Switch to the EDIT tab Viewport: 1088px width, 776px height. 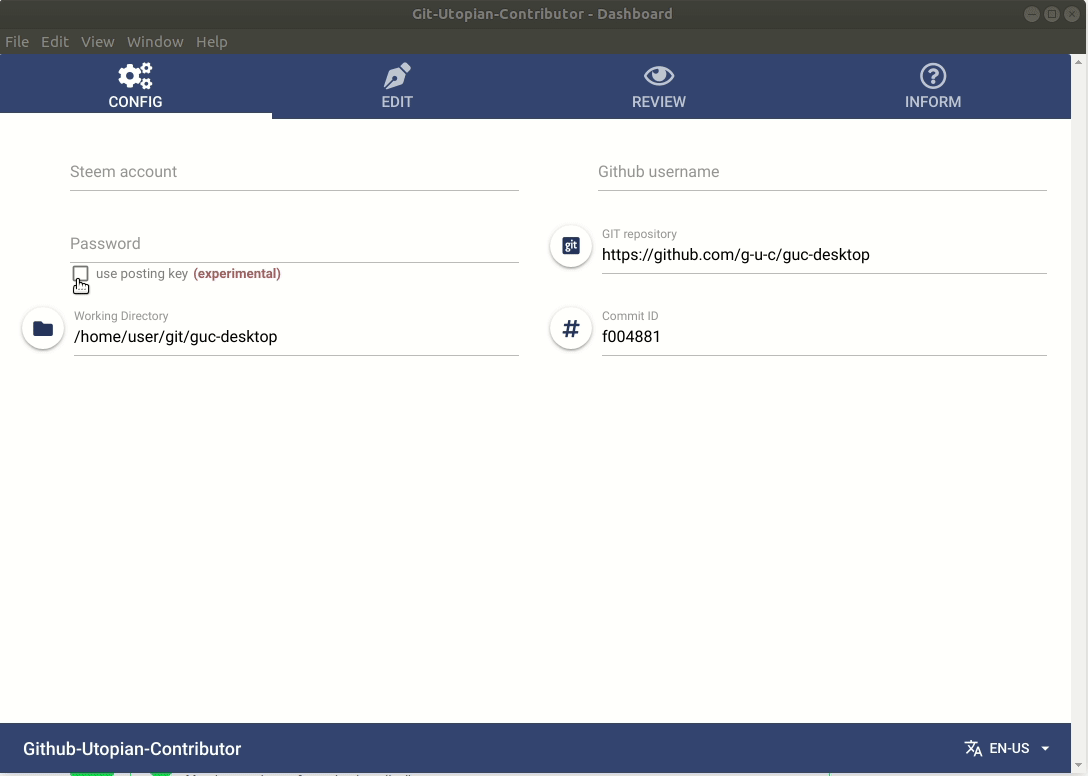click(397, 87)
